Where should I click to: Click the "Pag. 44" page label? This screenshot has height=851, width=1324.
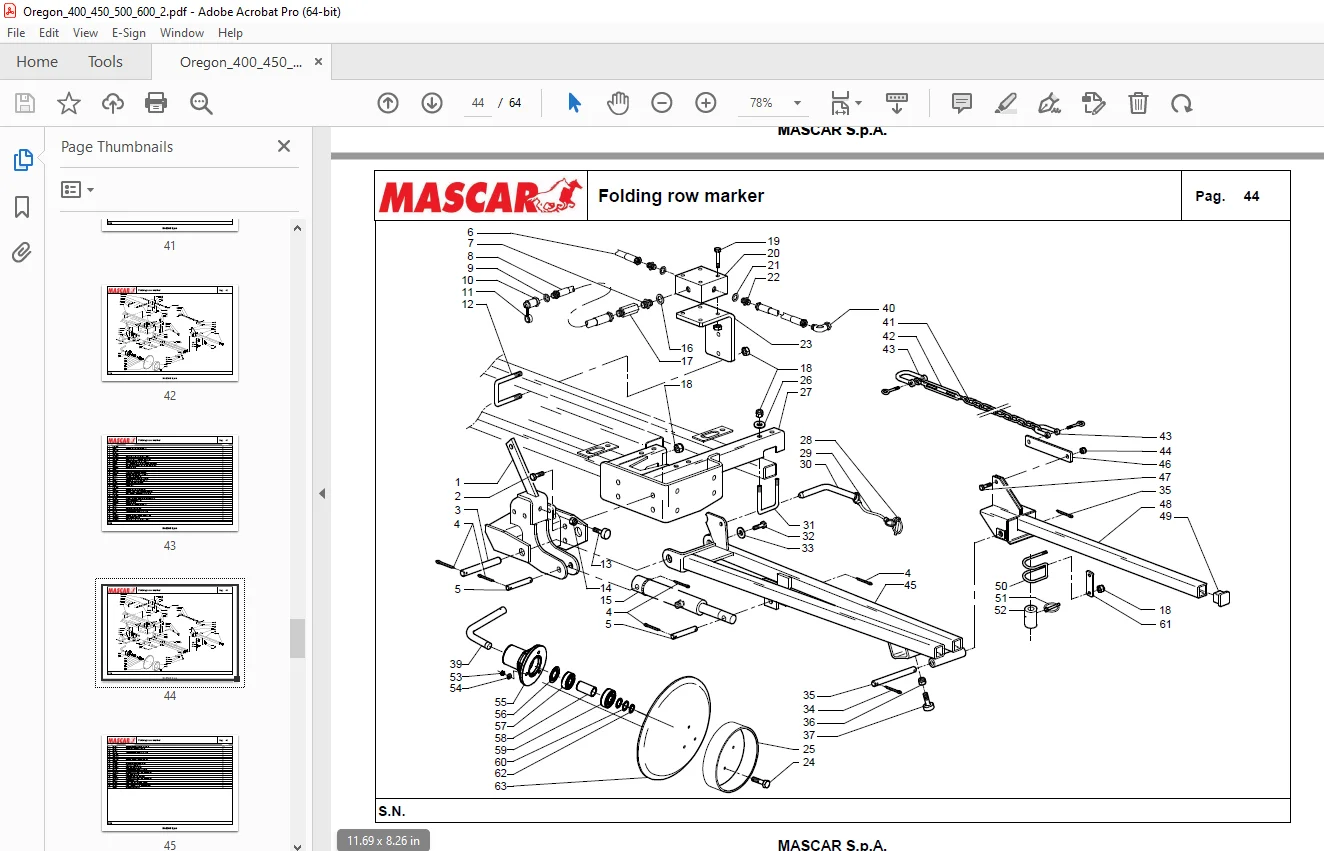click(x=1227, y=197)
